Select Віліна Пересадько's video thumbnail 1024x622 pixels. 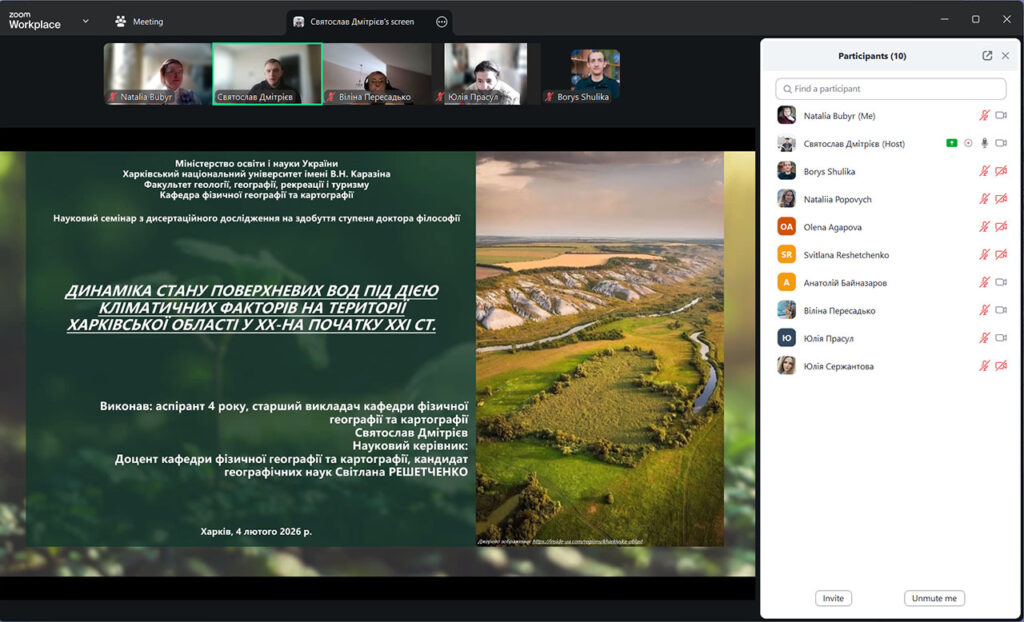[x=377, y=73]
